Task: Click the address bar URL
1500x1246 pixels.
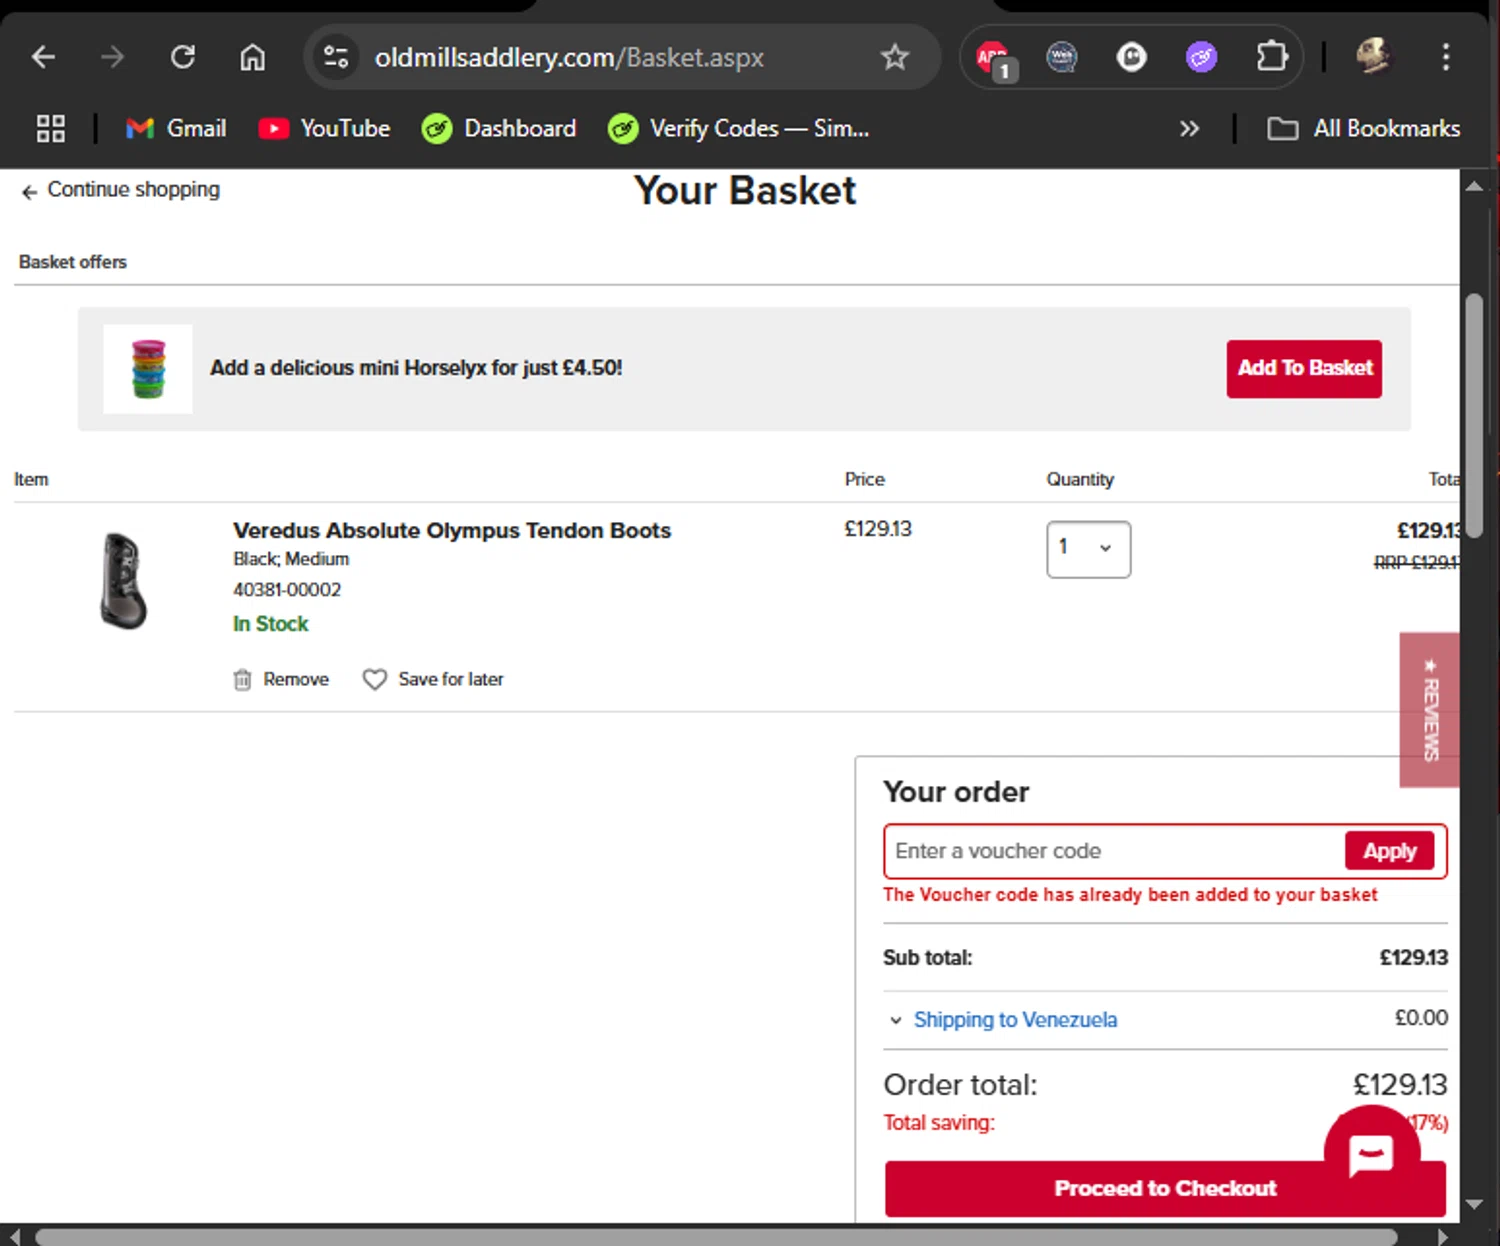Action: point(569,57)
